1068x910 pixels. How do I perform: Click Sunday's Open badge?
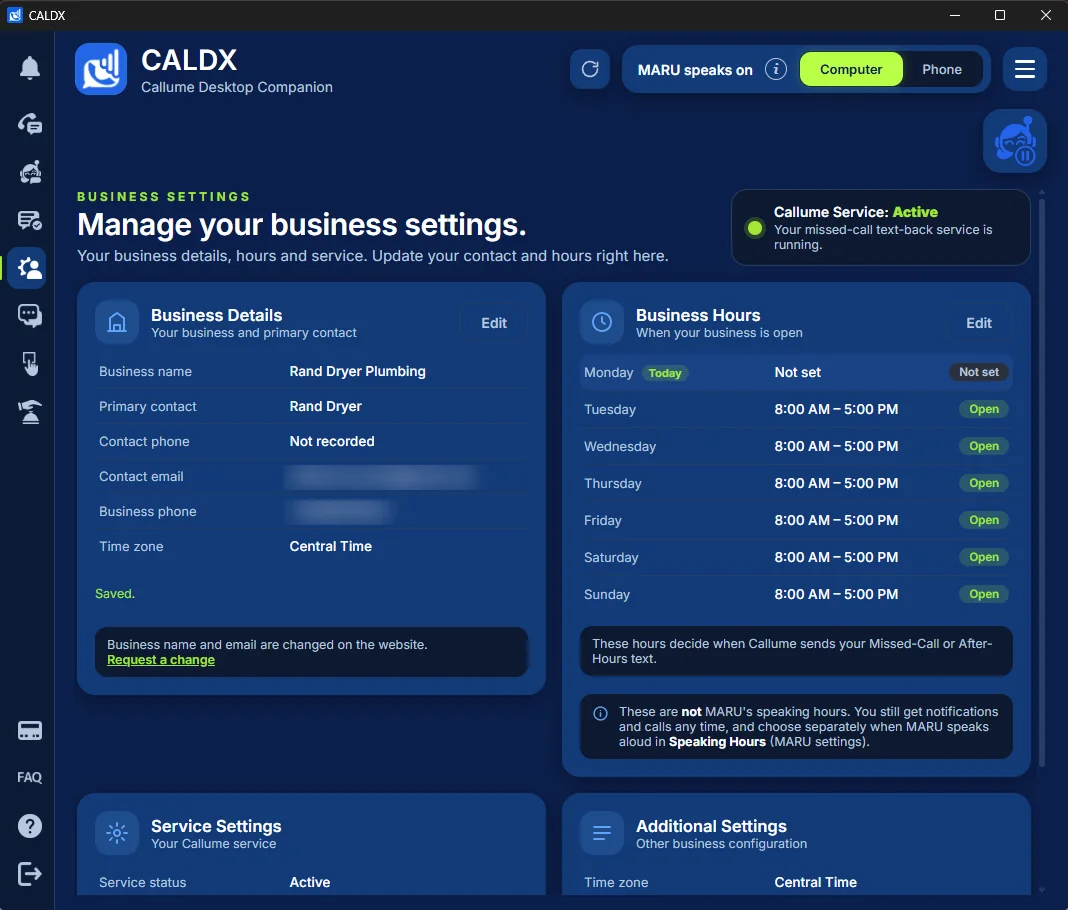pyautogui.click(x=984, y=594)
